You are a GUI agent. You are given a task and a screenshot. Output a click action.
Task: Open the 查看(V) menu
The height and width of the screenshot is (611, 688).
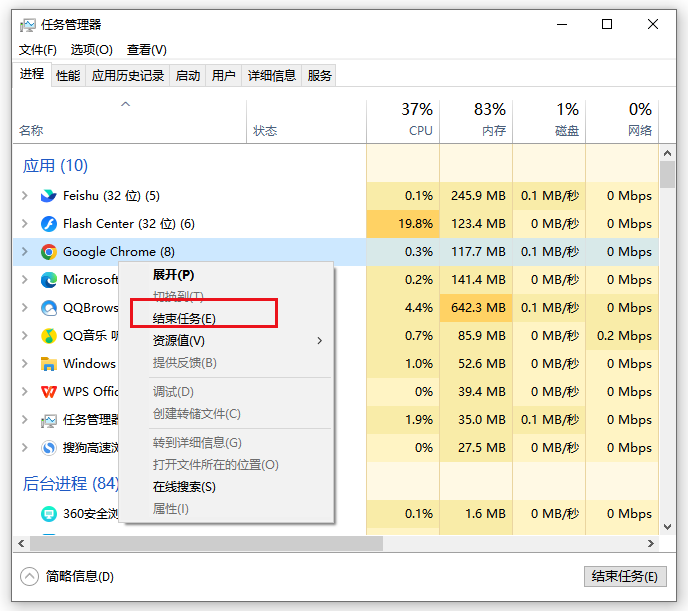pos(147,50)
